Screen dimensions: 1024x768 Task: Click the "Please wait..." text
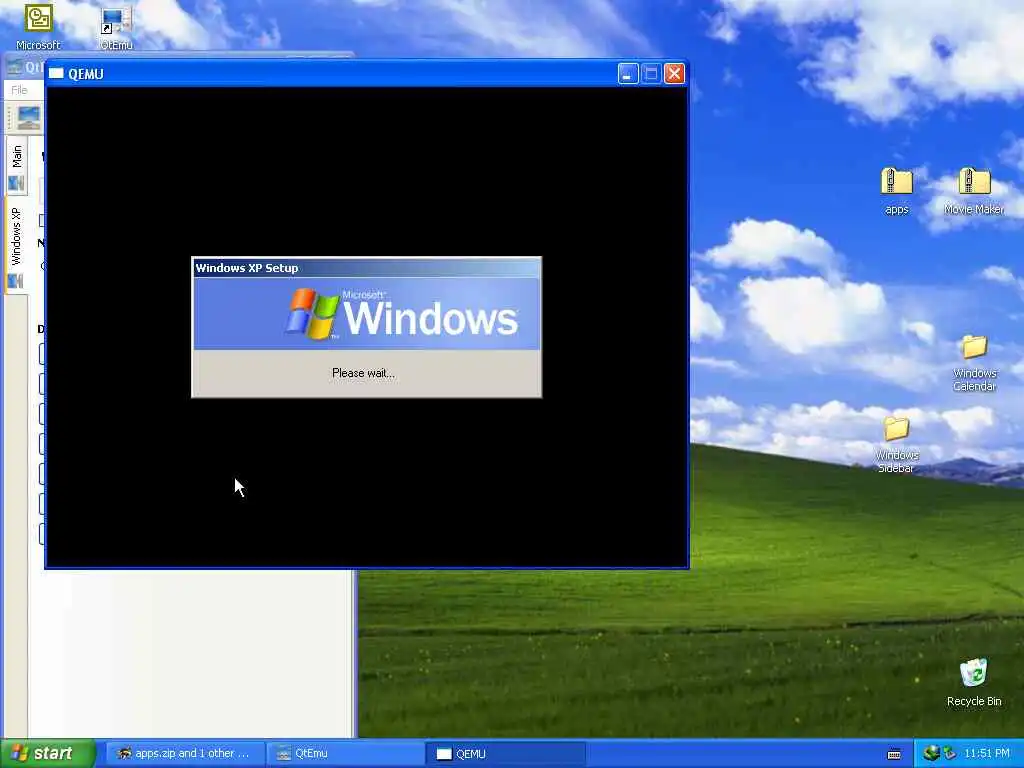(x=363, y=373)
